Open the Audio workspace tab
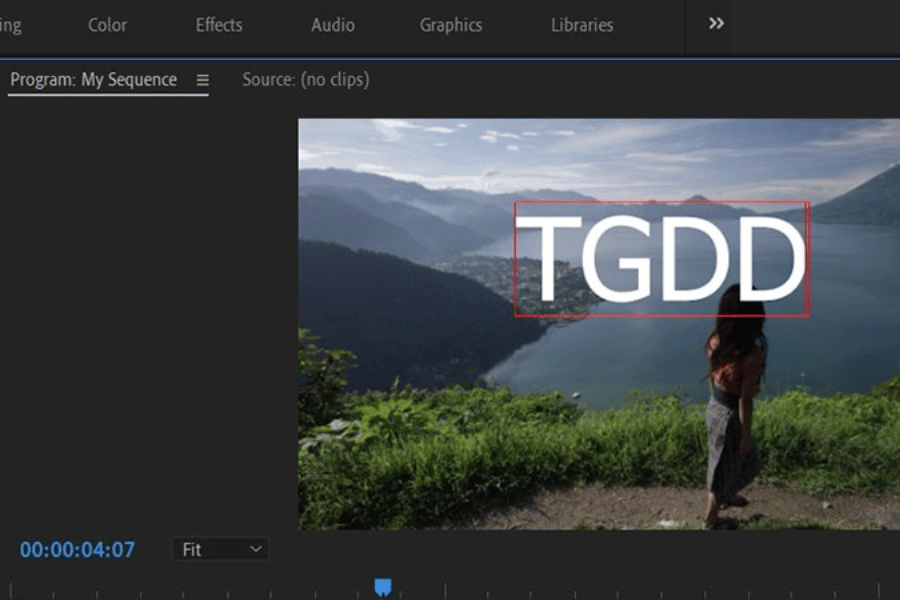 pos(333,25)
